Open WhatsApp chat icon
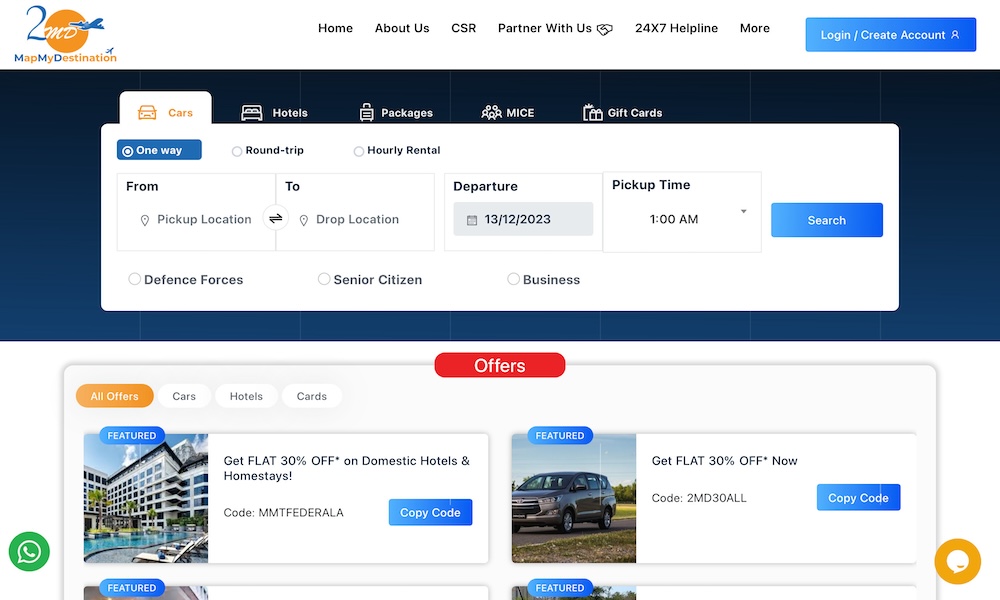This screenshot has width=1000, height=600. (29, 551)
